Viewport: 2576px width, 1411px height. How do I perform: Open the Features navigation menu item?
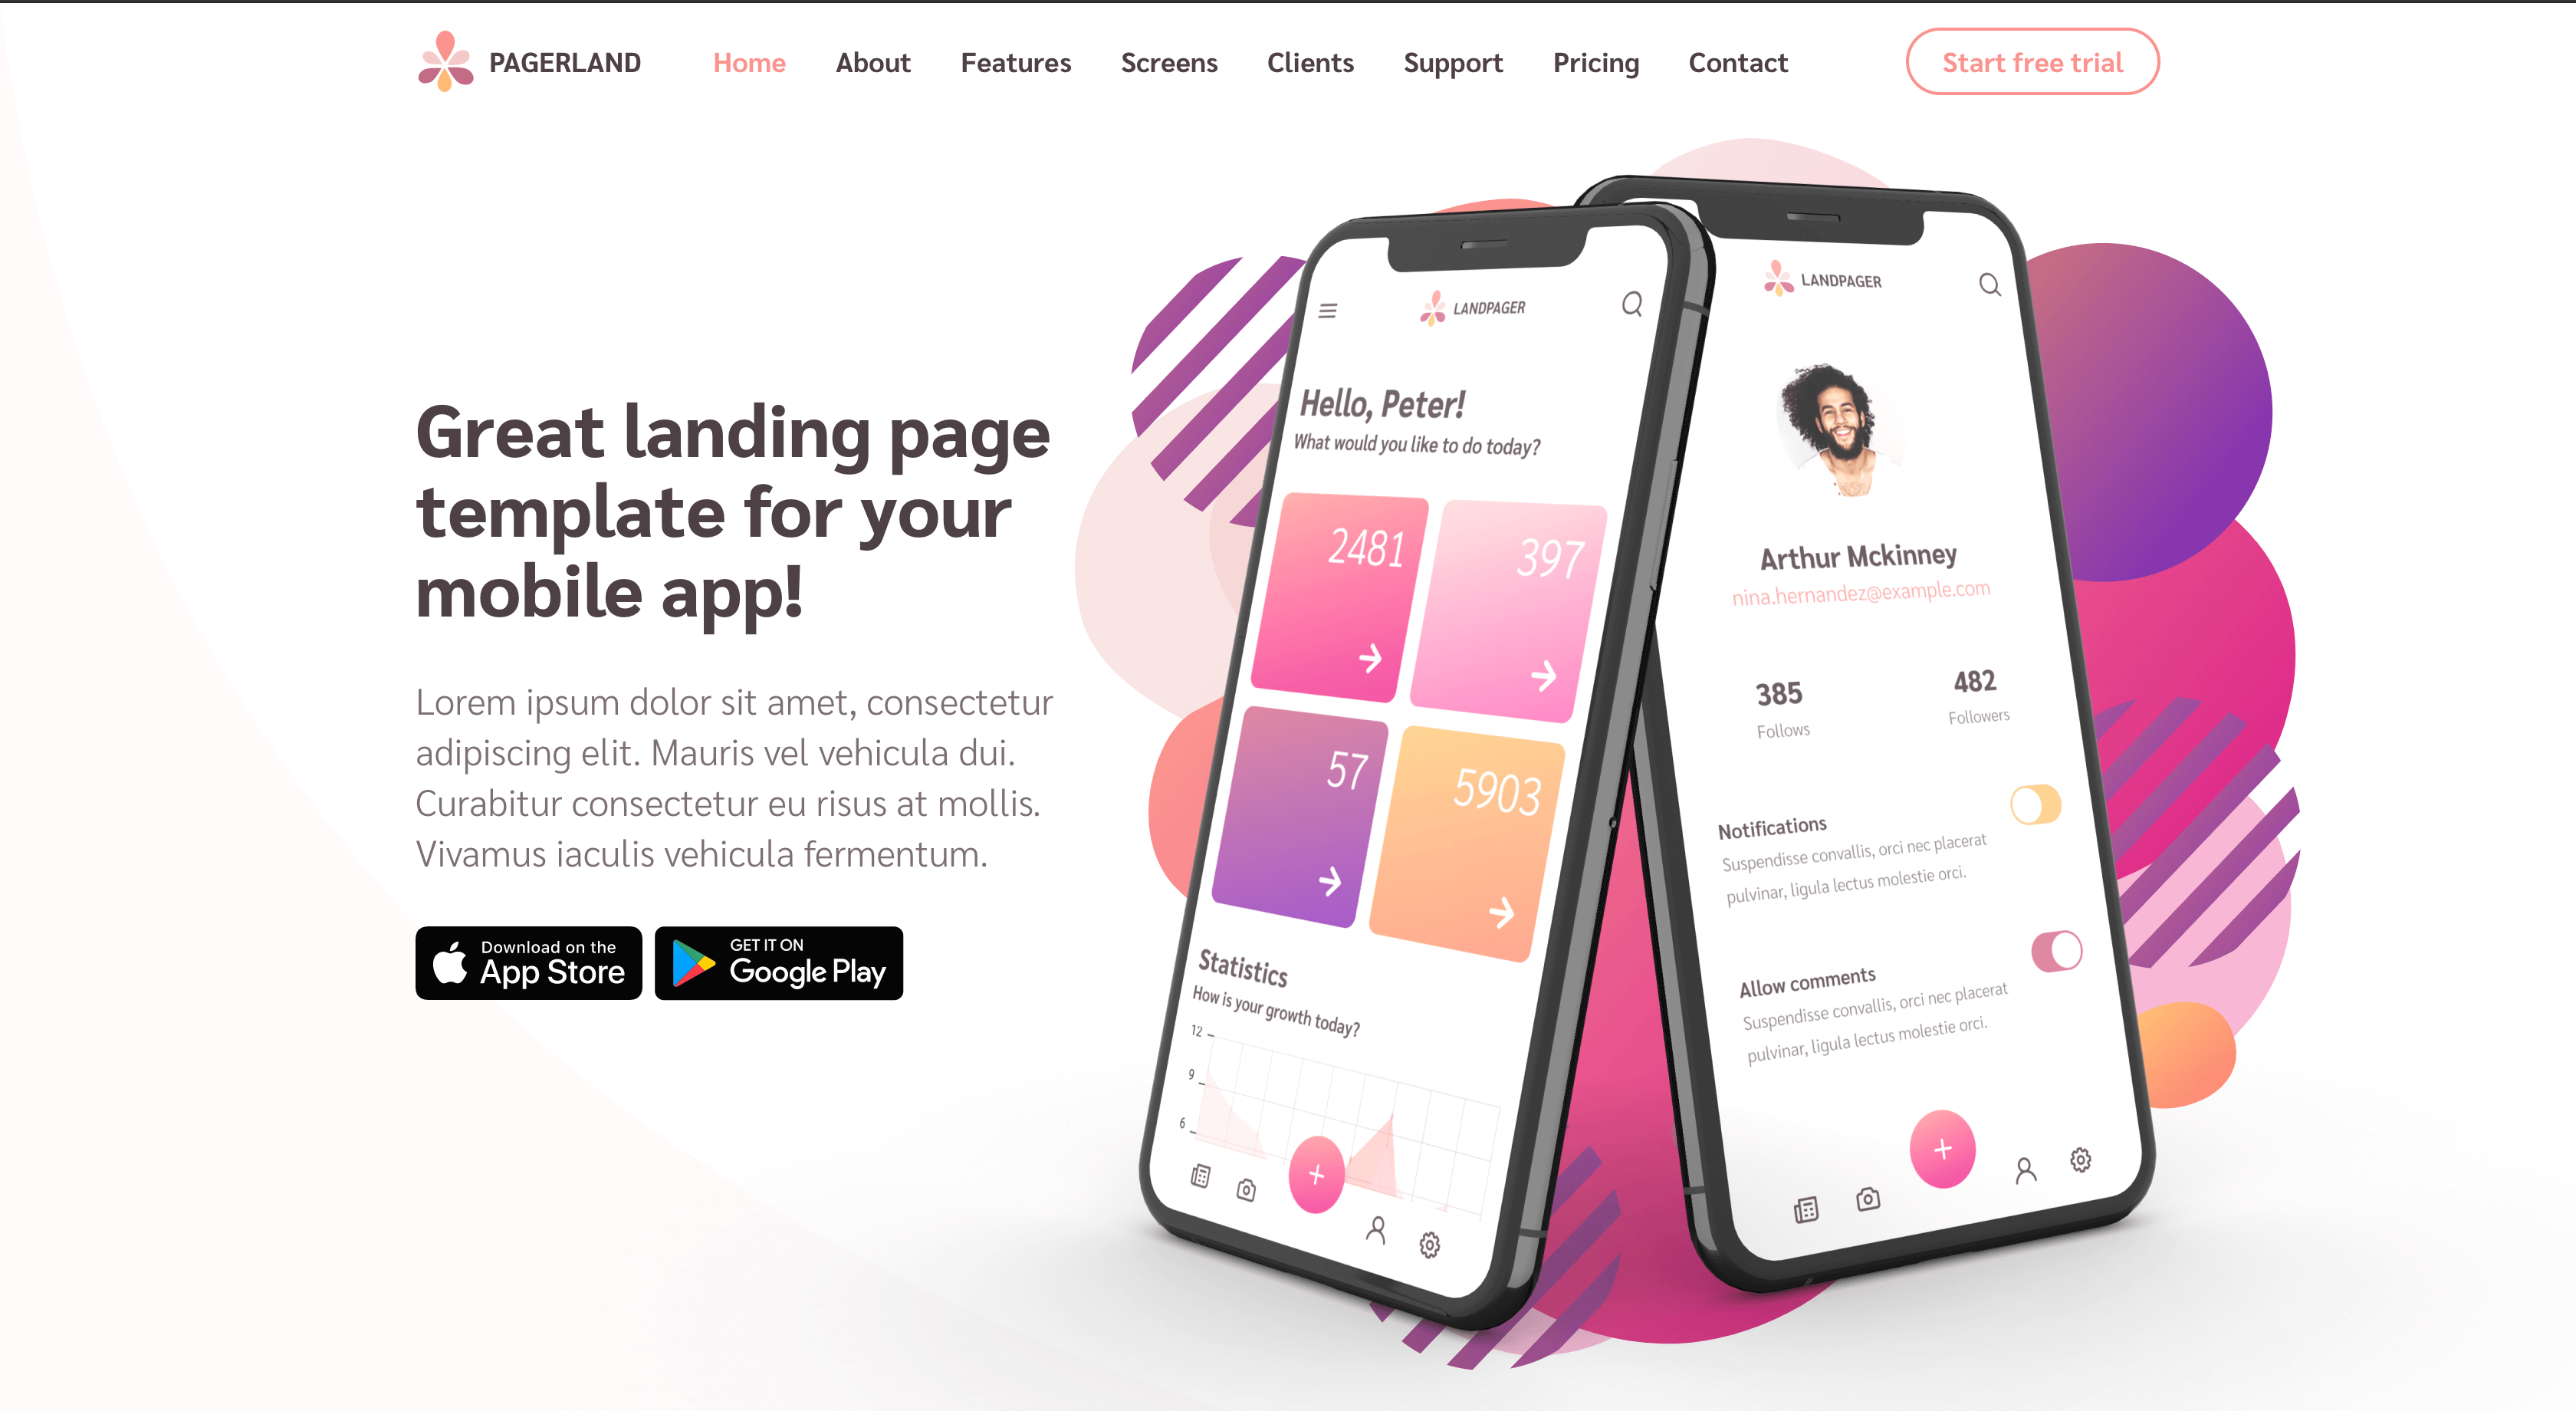click(1016, 63)
